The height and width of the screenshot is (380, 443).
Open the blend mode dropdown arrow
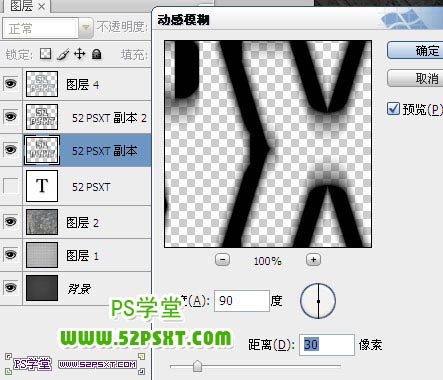[x=85, y=28]
